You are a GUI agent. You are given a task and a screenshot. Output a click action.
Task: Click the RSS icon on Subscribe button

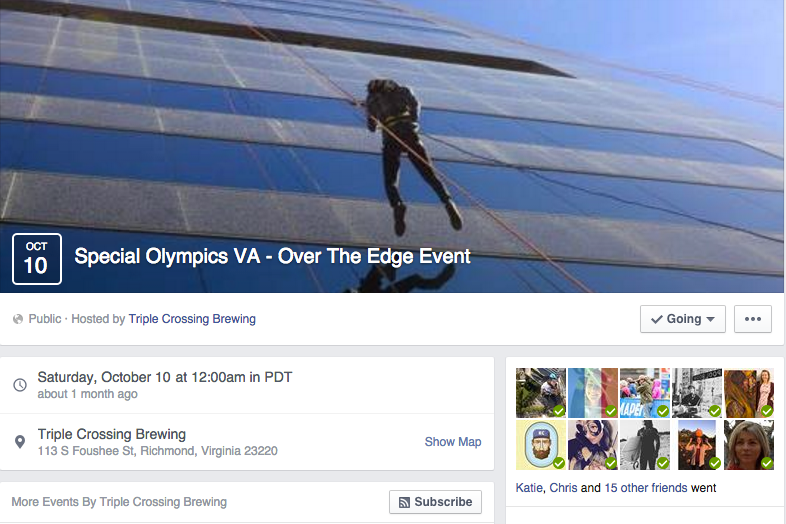[x=404, y=502]
